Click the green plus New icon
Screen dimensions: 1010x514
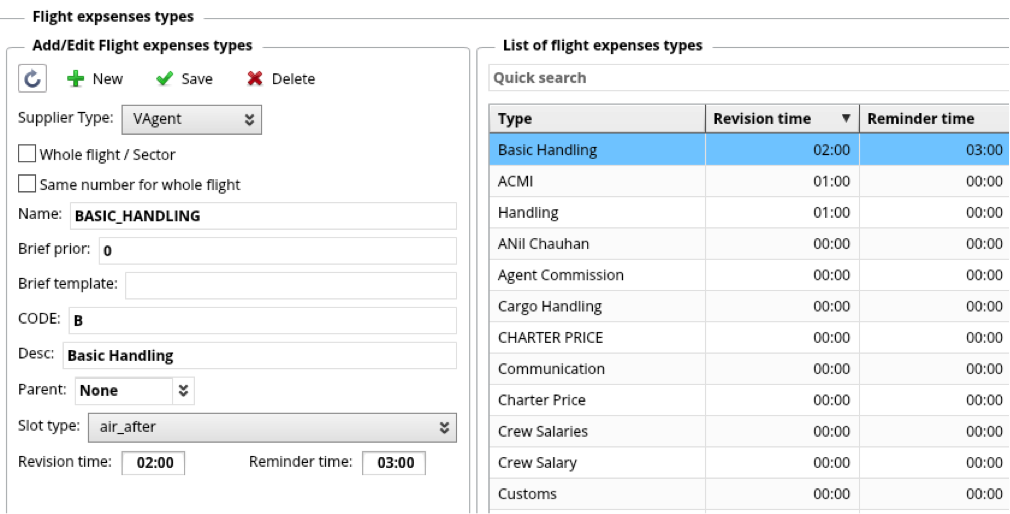click(75, 79)
